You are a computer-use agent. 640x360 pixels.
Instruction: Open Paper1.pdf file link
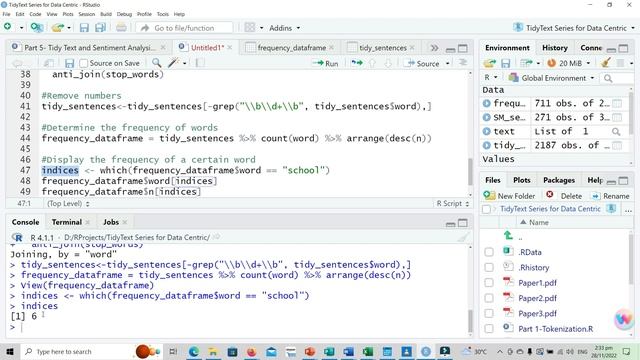pos(537,282)
